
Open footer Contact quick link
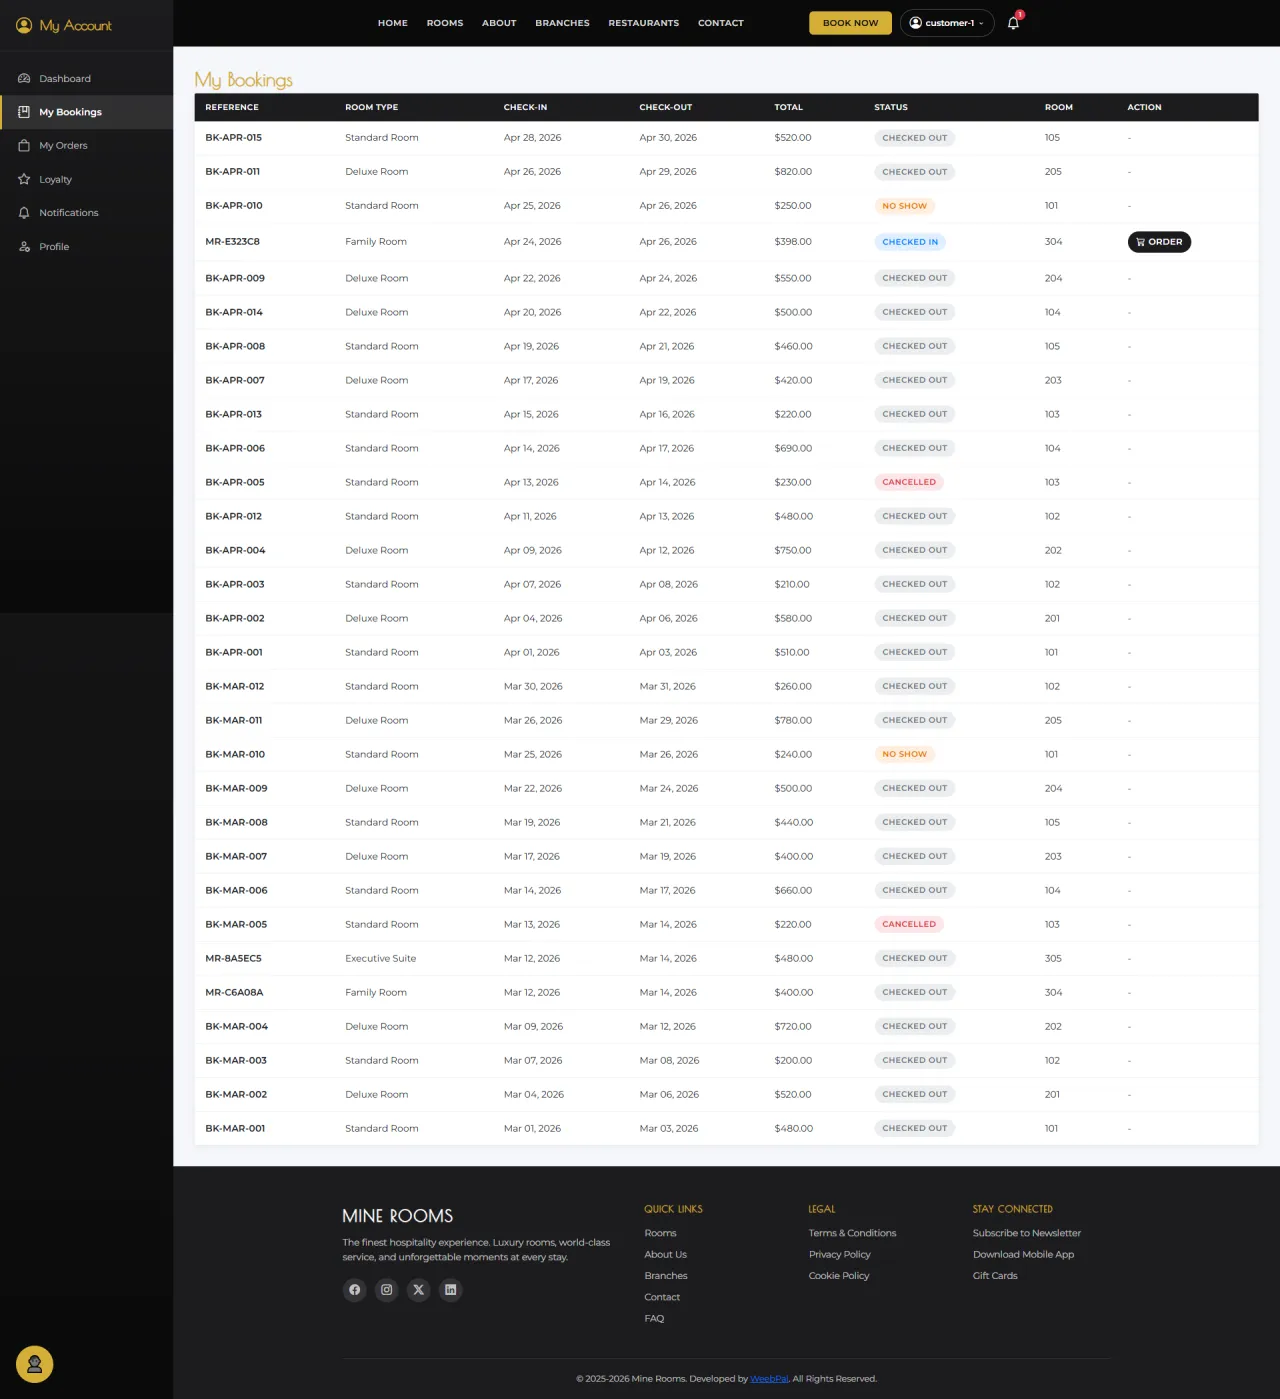click(x=662, y=1297)
